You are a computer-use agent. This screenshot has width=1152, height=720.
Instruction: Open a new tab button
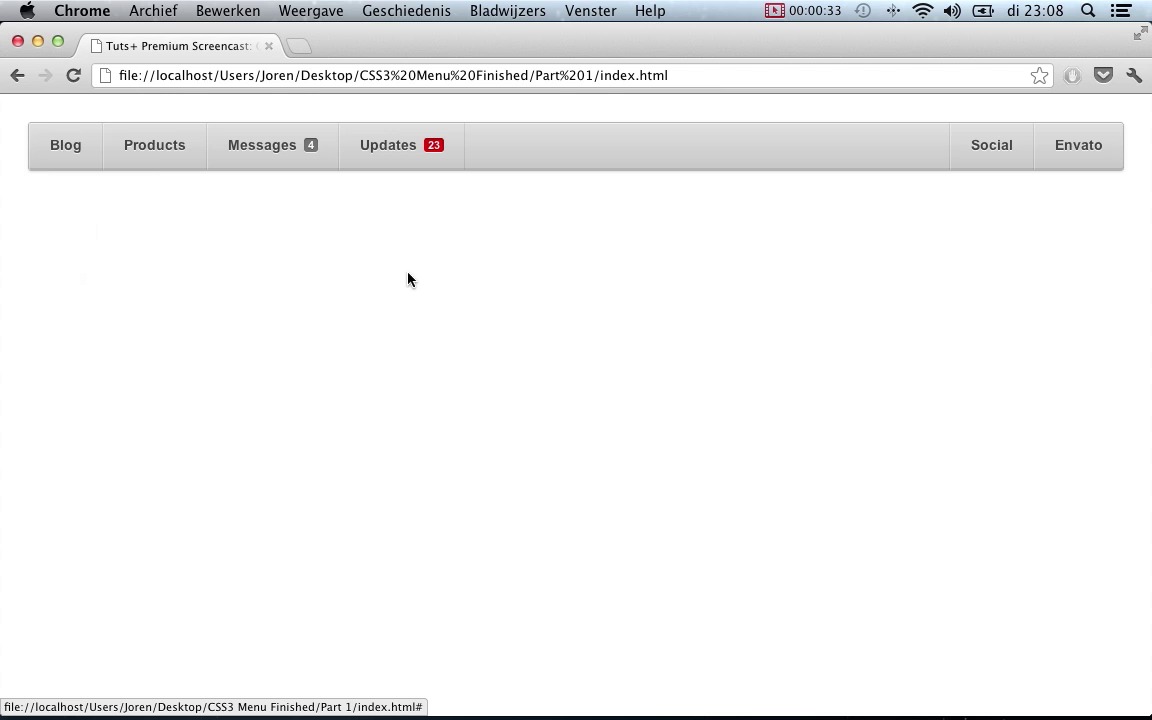click(x=299, y=46)
